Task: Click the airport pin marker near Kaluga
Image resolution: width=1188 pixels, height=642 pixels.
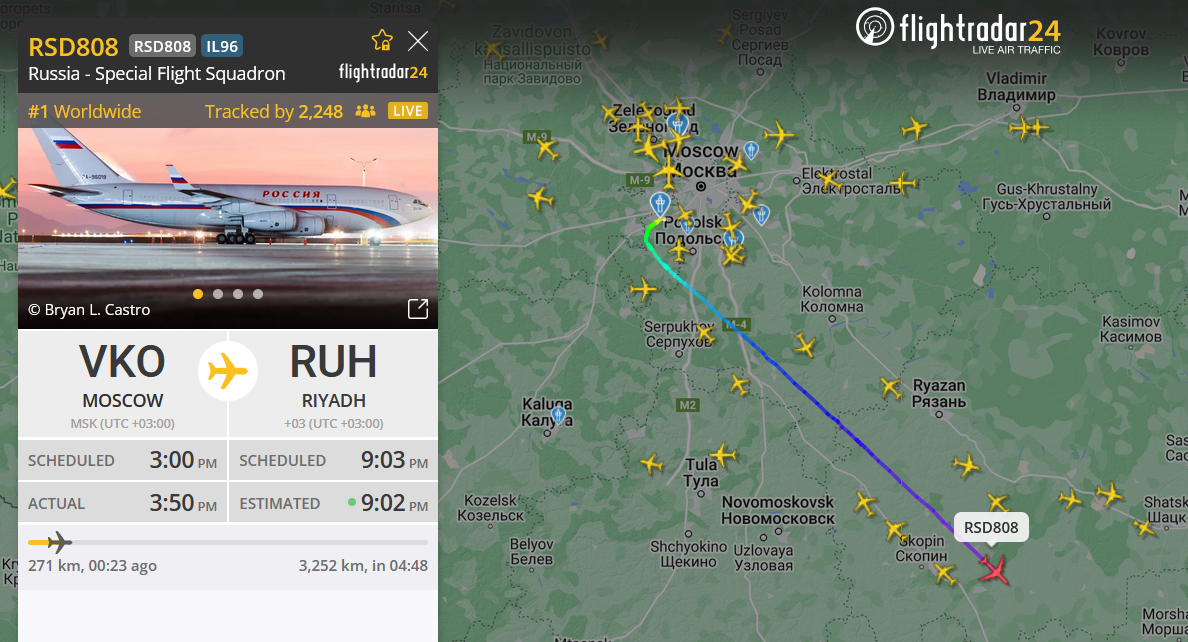Action: tap(558, 415)
